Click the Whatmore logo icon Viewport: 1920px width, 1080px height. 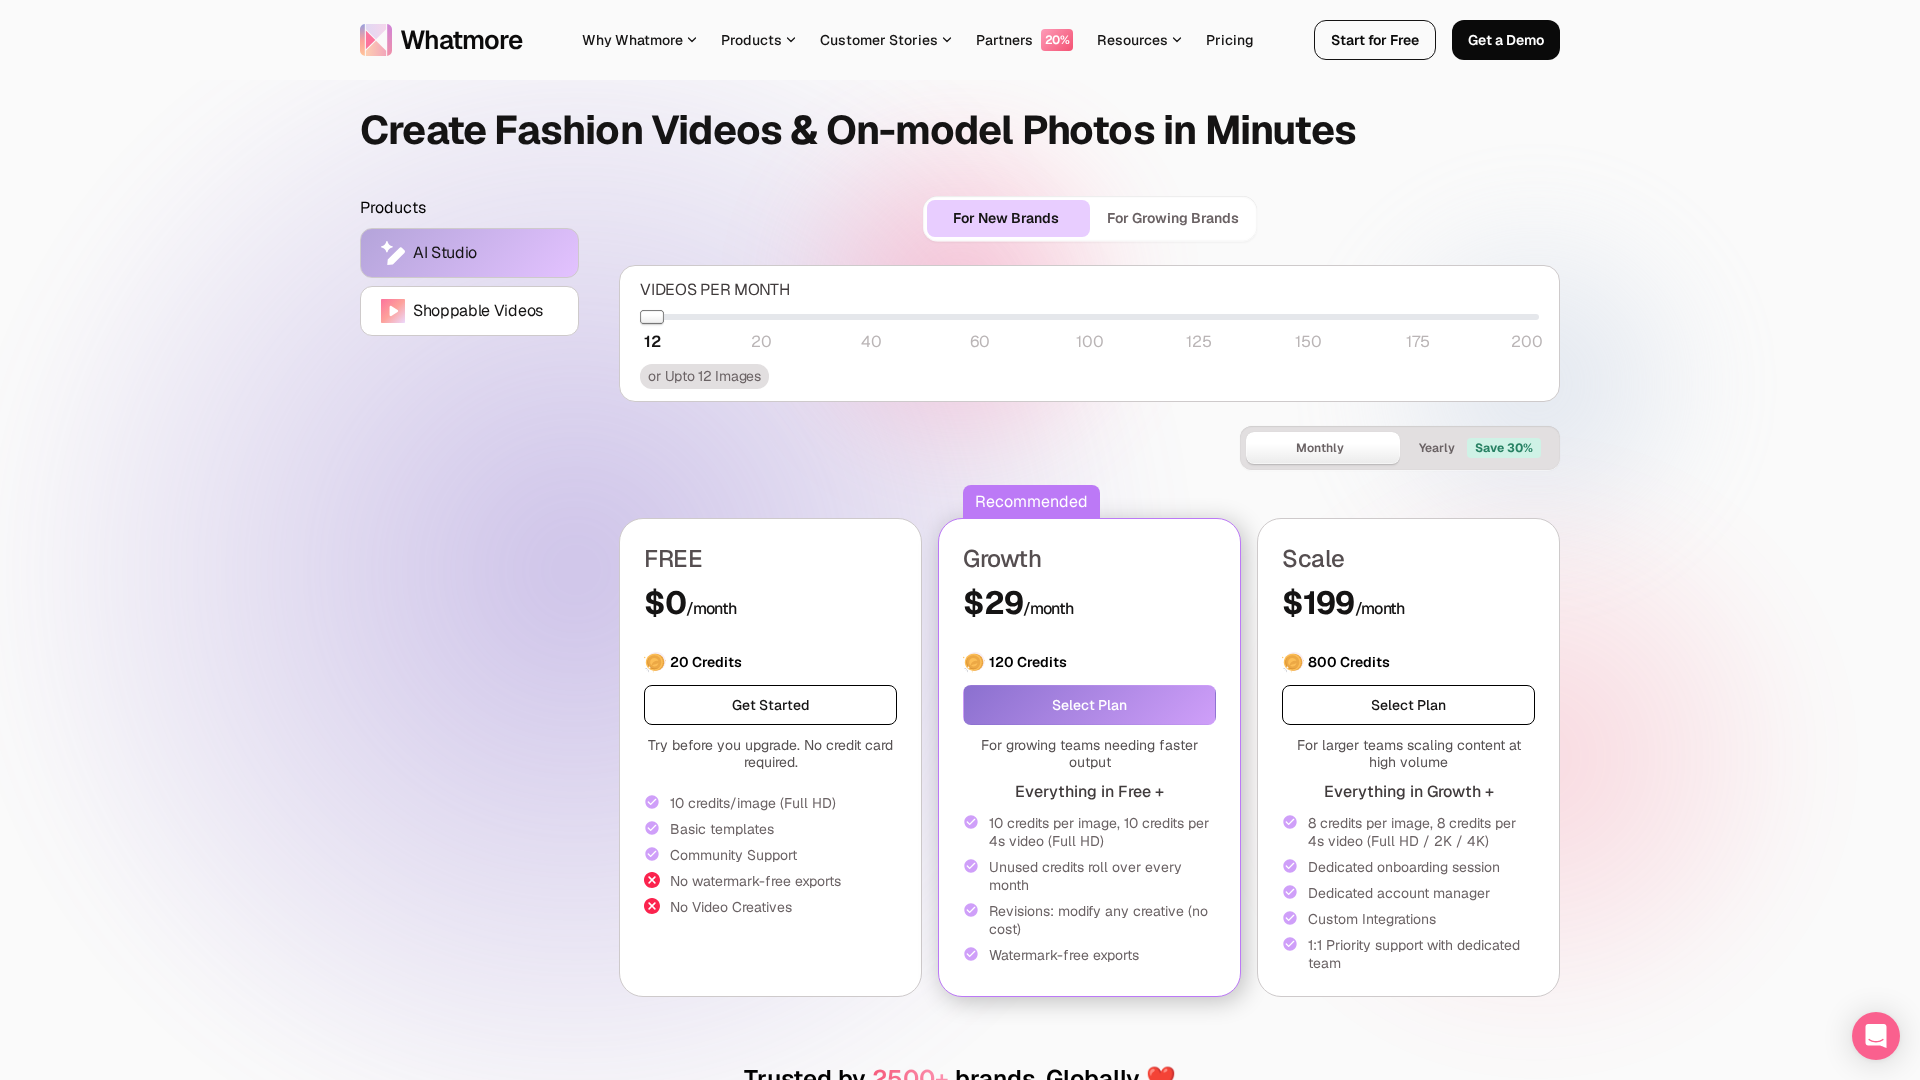375,40
